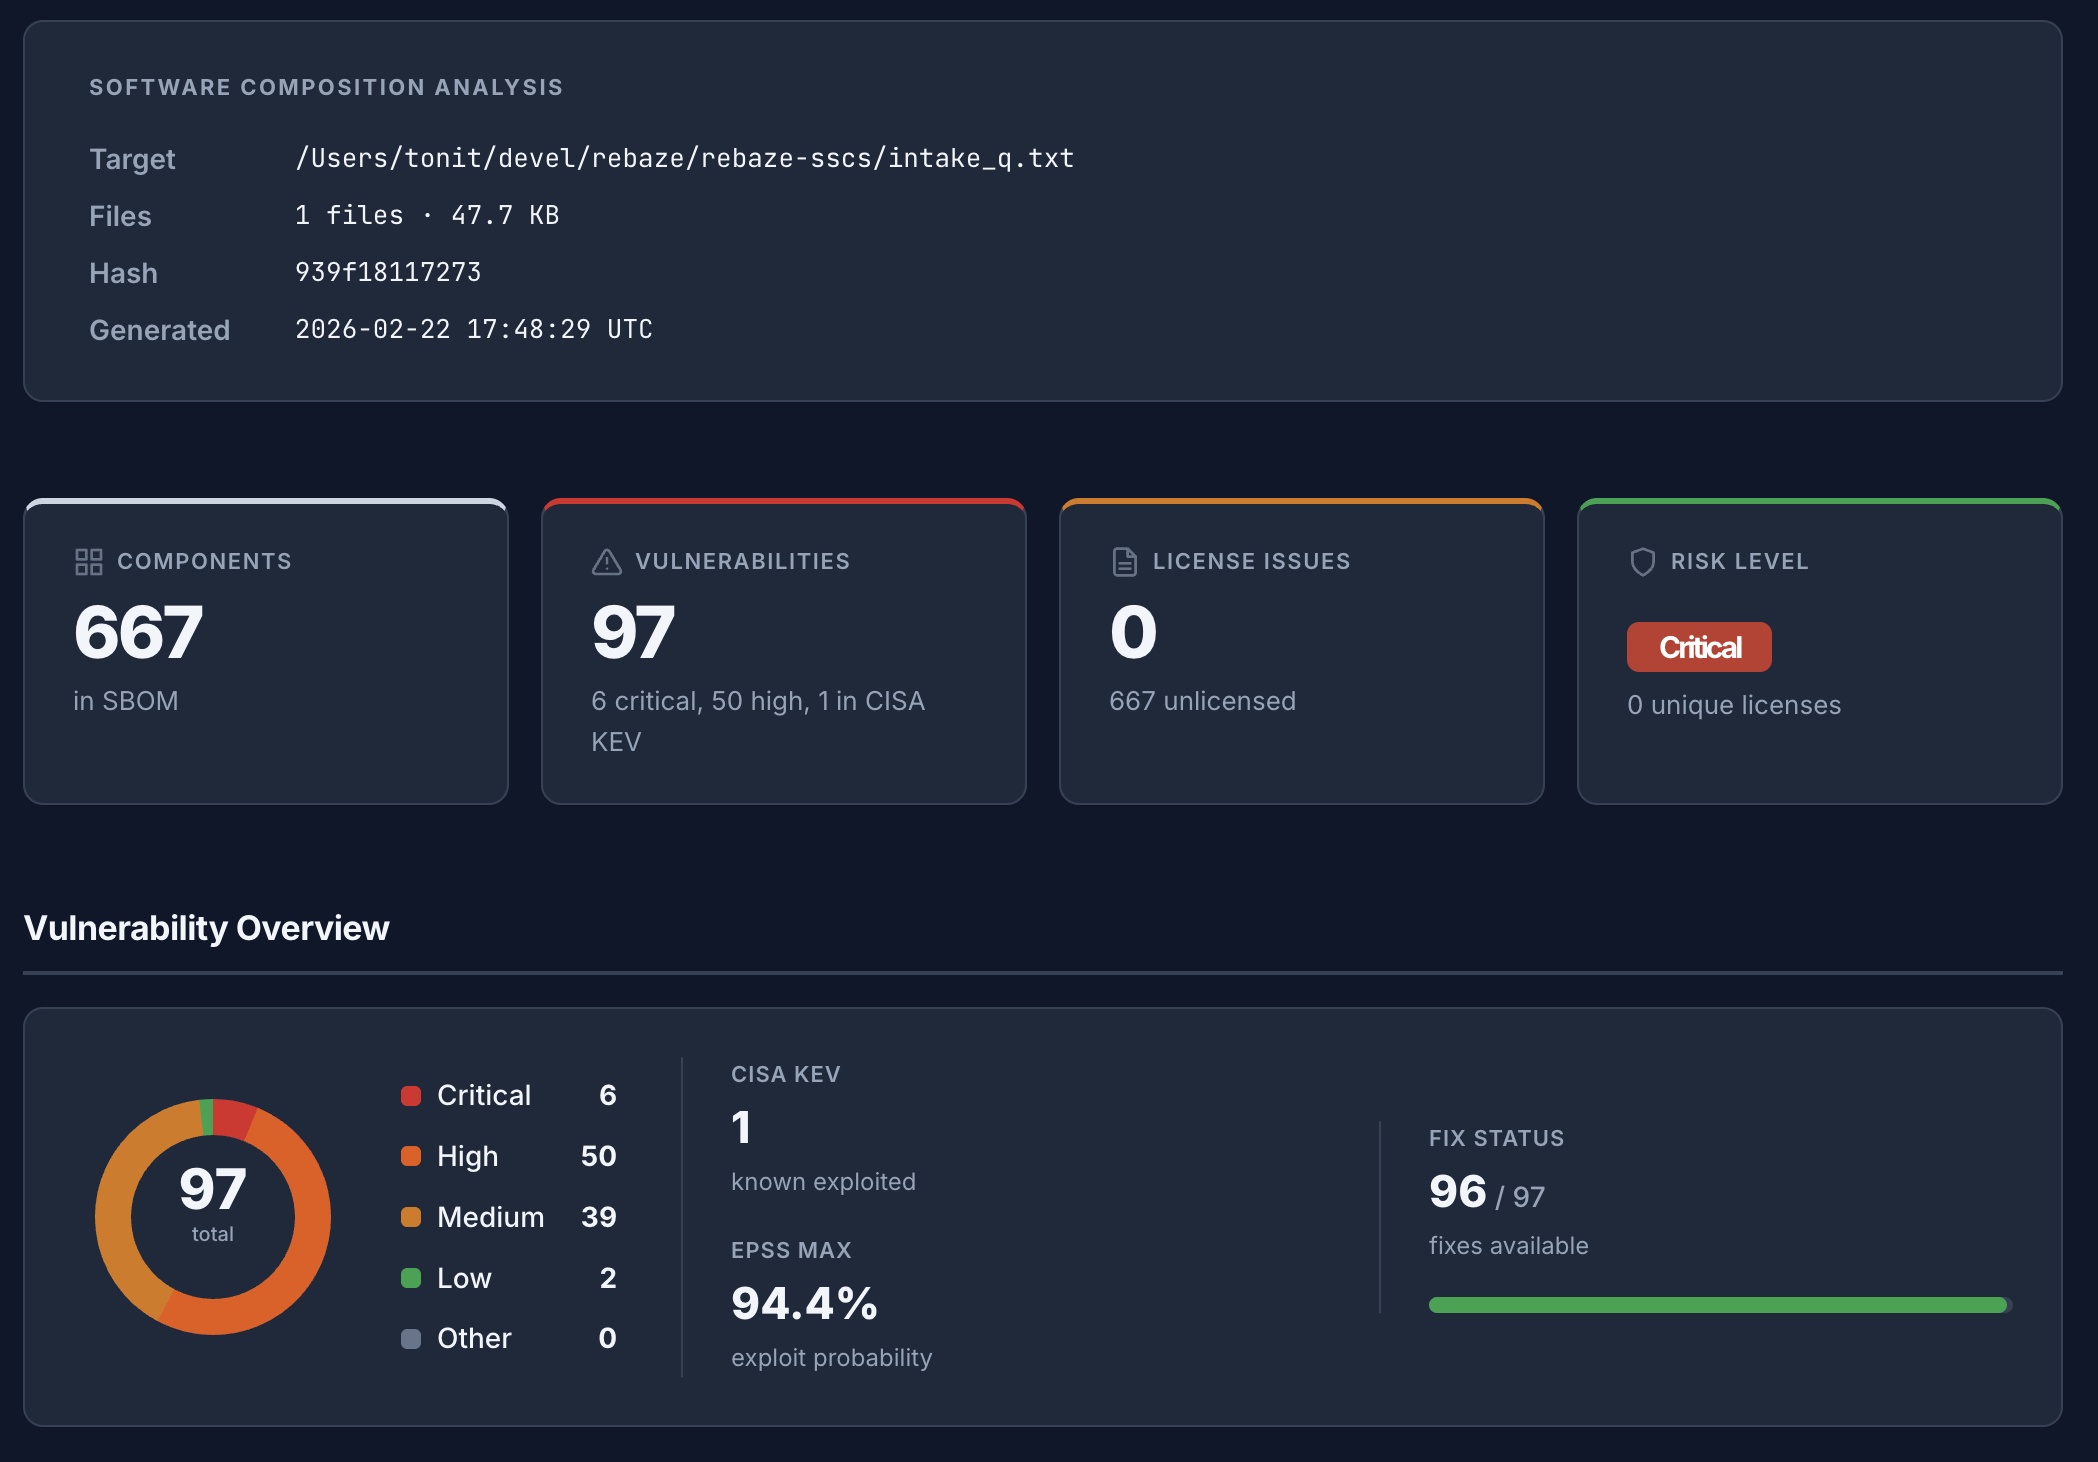Click the '96 / 97' fix status value

(x=1487, y=1192)
